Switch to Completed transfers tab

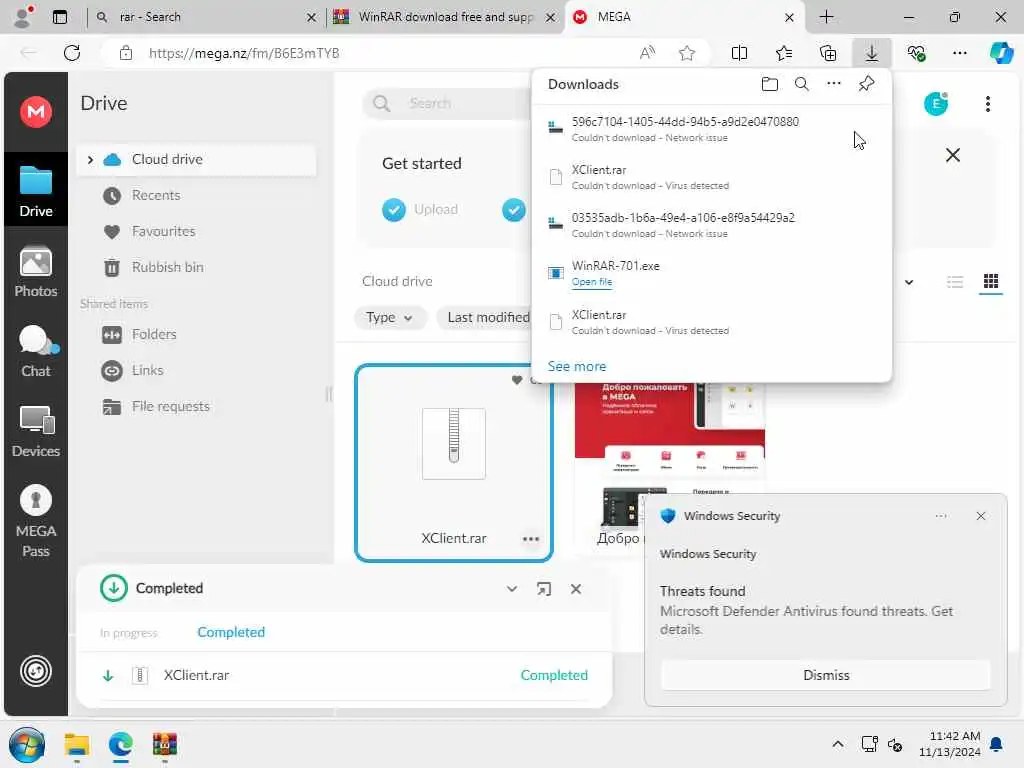(x=231, y=632)
